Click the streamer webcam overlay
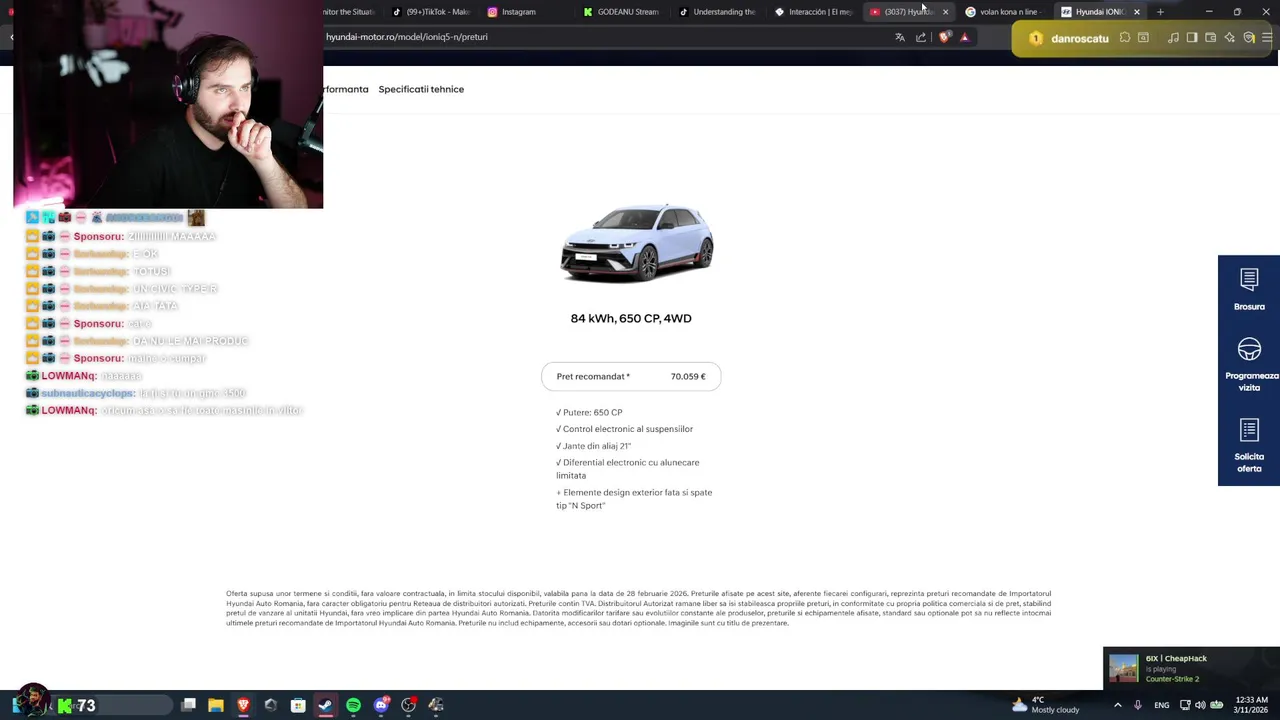The height and width of the screenshot is (720, 1280). [168, 104]
